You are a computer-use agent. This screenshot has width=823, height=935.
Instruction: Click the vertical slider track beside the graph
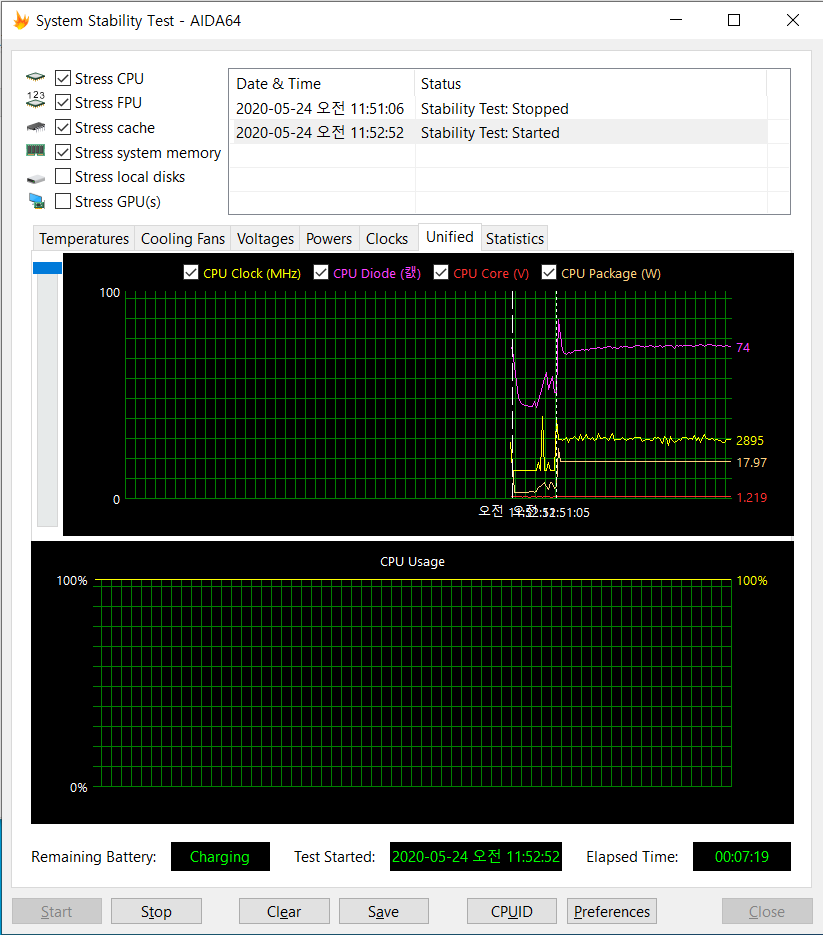coord(47,400)
